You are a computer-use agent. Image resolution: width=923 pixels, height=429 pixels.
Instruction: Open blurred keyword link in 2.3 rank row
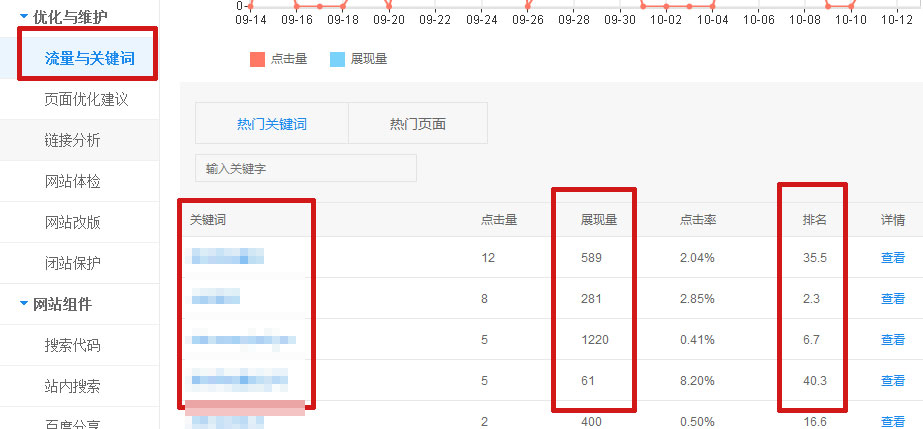215,297
